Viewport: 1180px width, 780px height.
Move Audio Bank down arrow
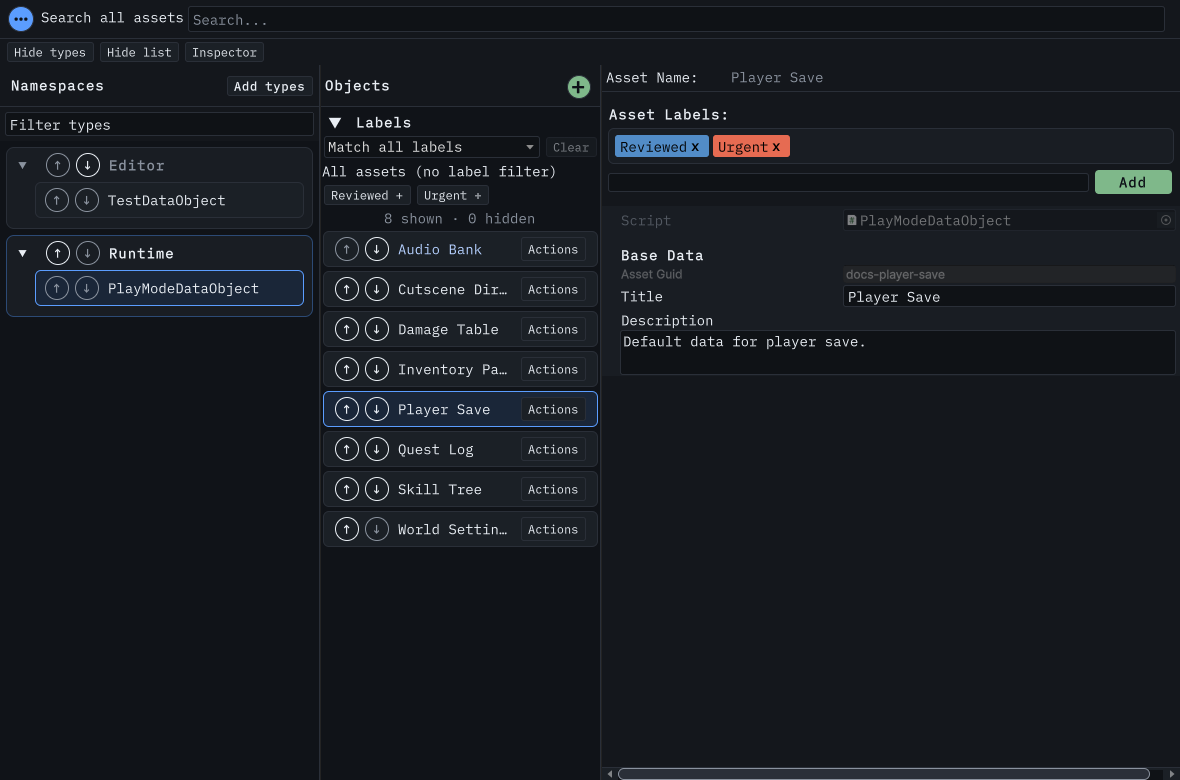pos(377,249)
